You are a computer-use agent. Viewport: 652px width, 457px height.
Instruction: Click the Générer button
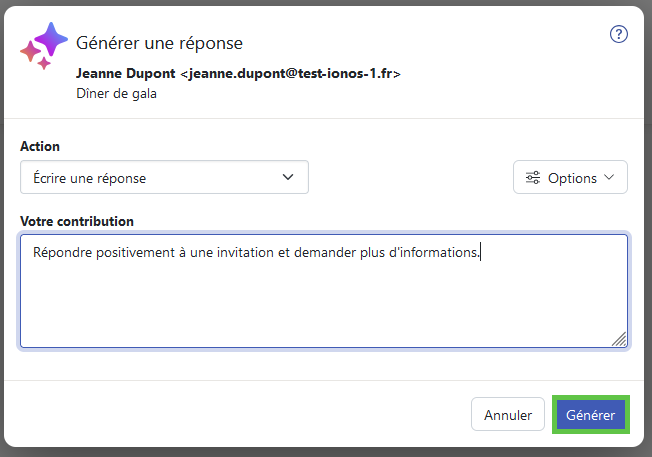(590, 415)
